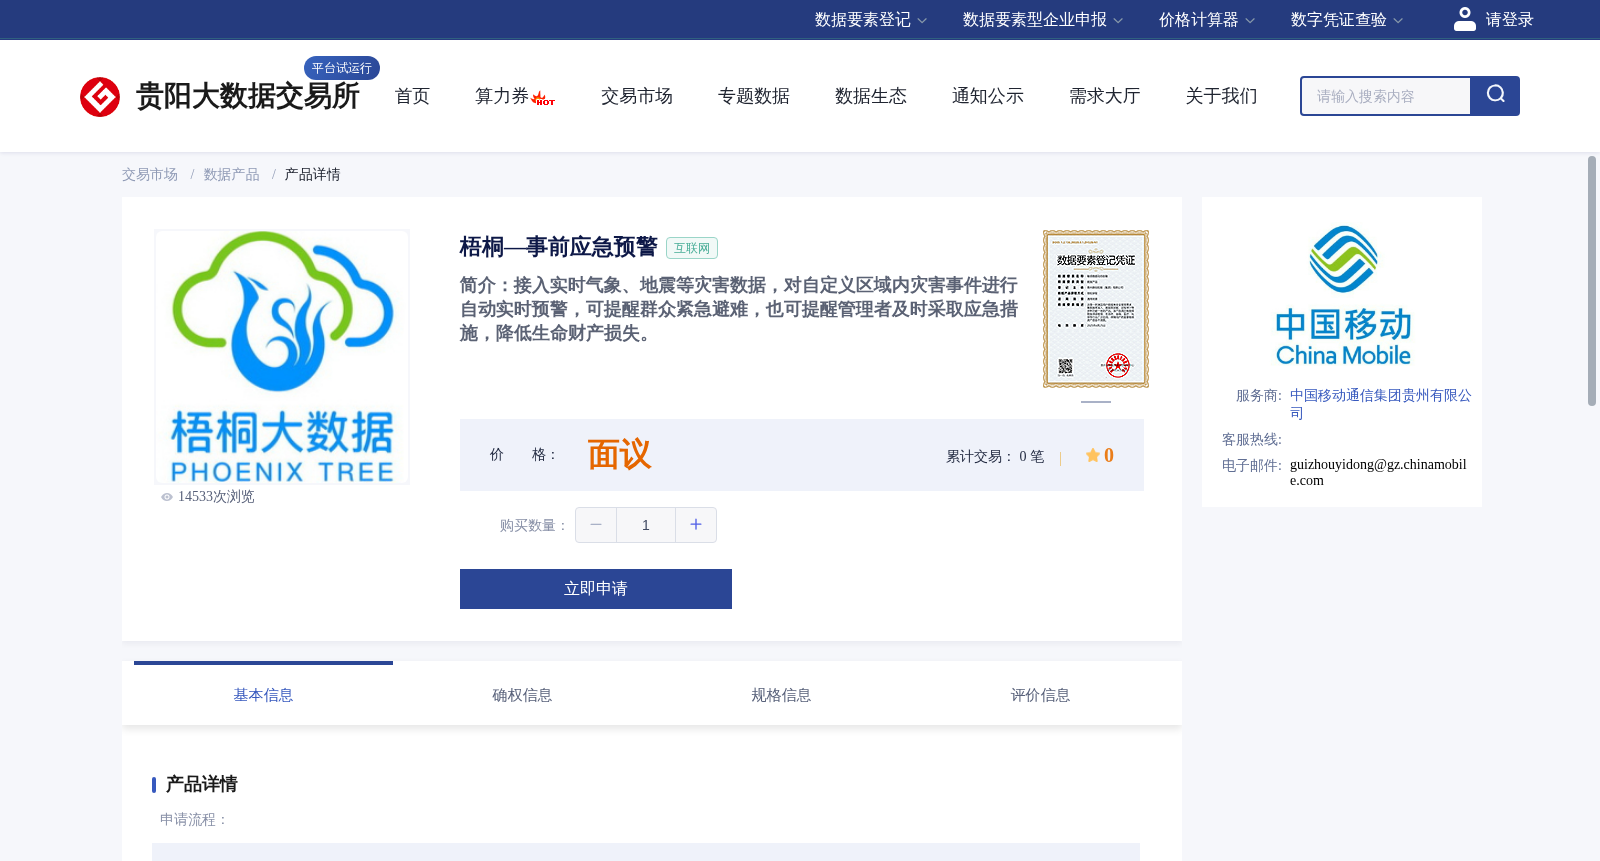Viewport: 1600px width, 861px height.
Task: Increase quantity with plus button
Action: 696,525
